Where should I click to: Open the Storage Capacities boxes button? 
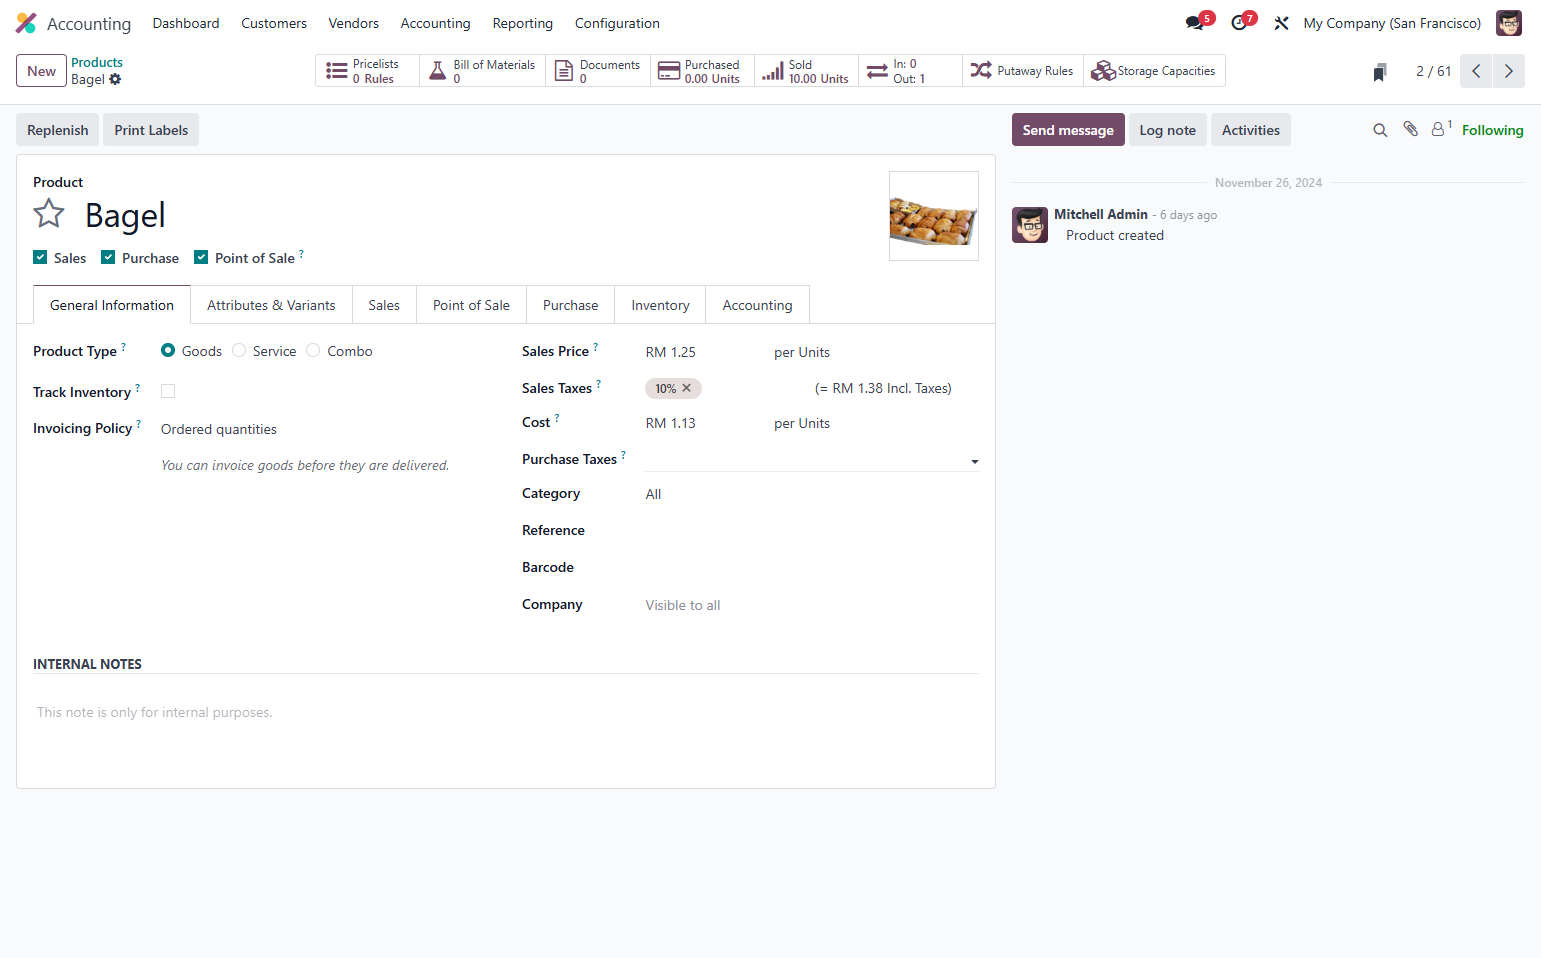coord(1154,71)
